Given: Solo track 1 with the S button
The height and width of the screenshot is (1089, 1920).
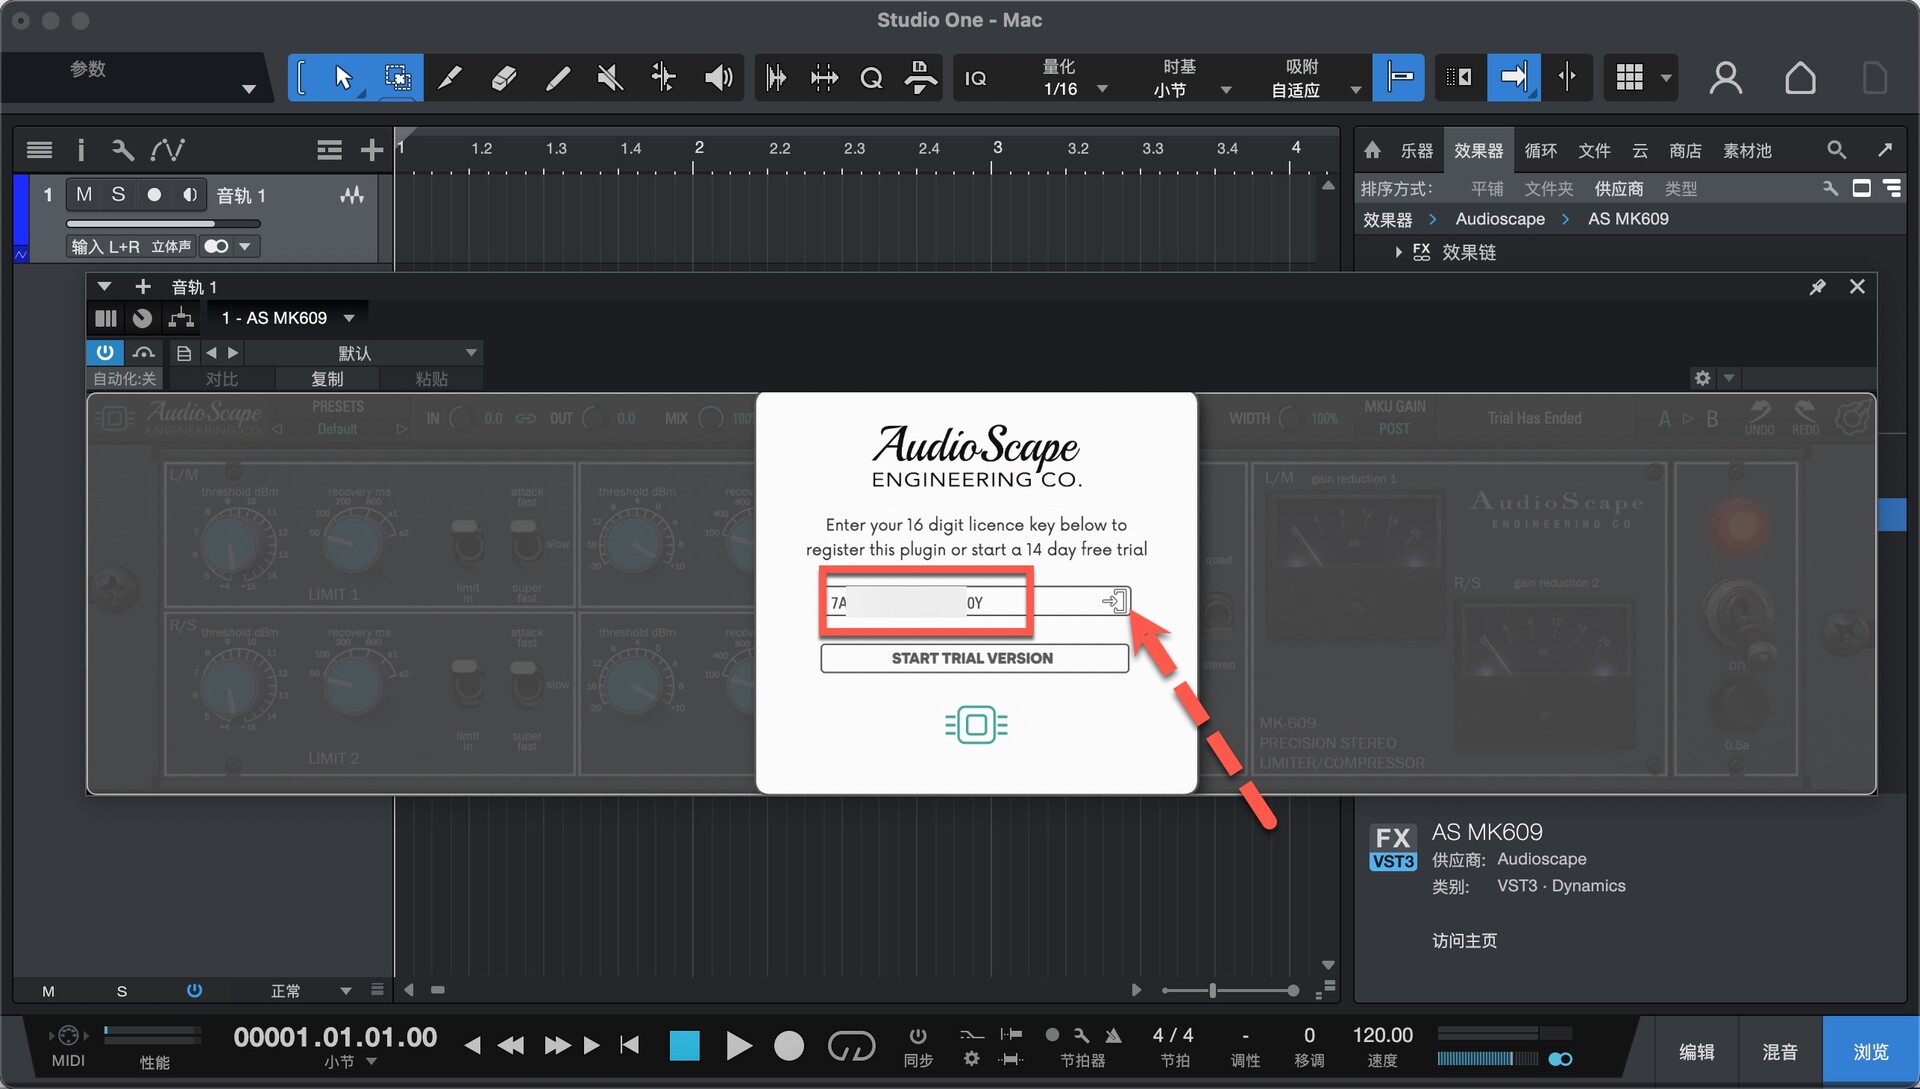Looking at the screenshot, I should coord(118,194).
